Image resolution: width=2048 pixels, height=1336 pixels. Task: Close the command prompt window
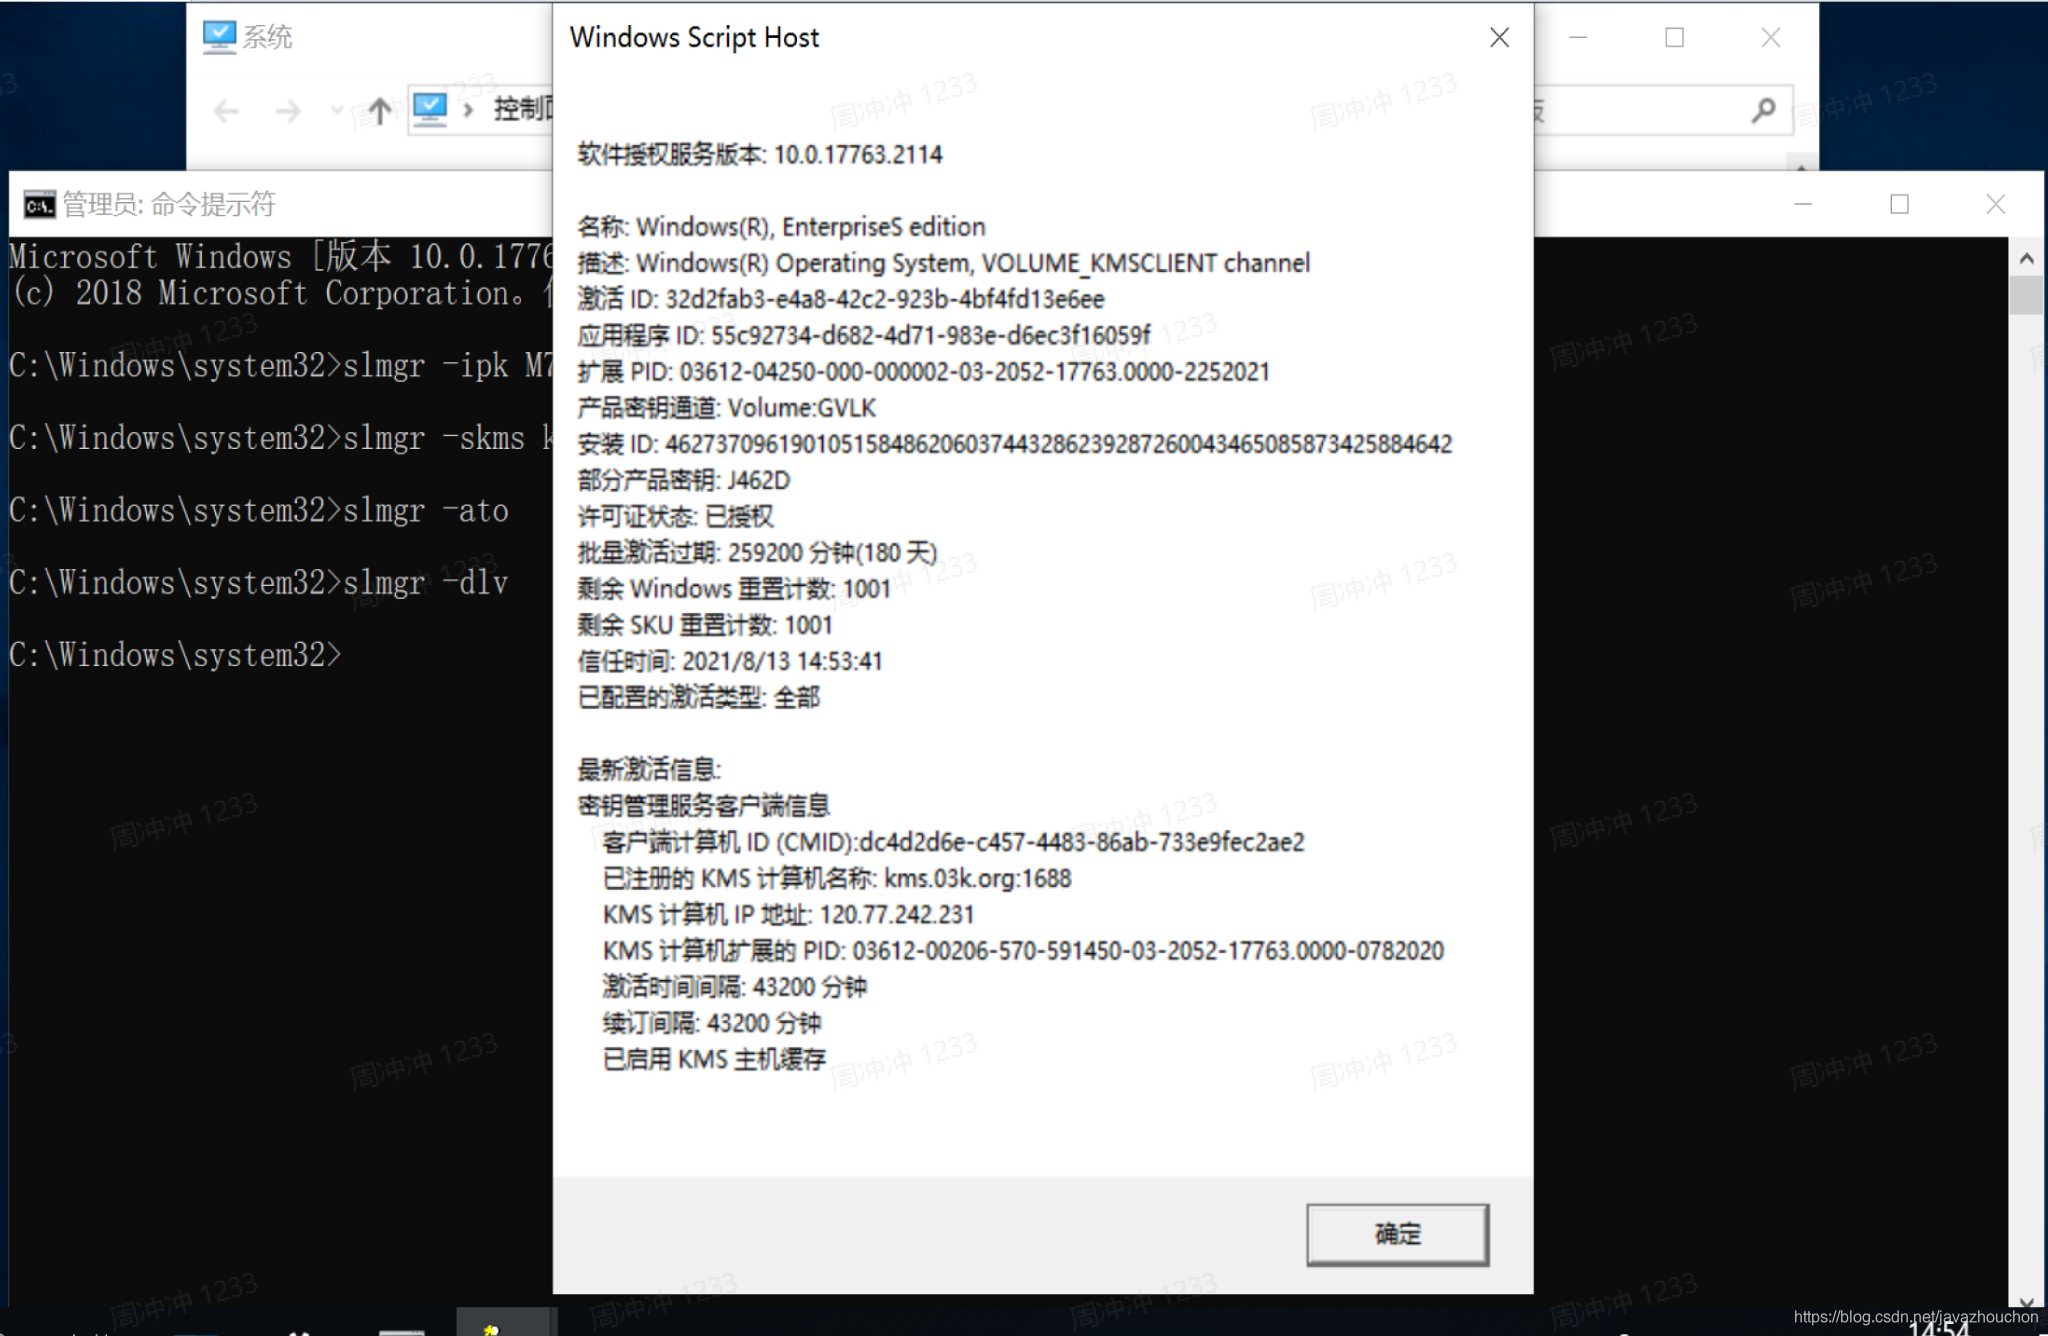[x=1995, y=204]
